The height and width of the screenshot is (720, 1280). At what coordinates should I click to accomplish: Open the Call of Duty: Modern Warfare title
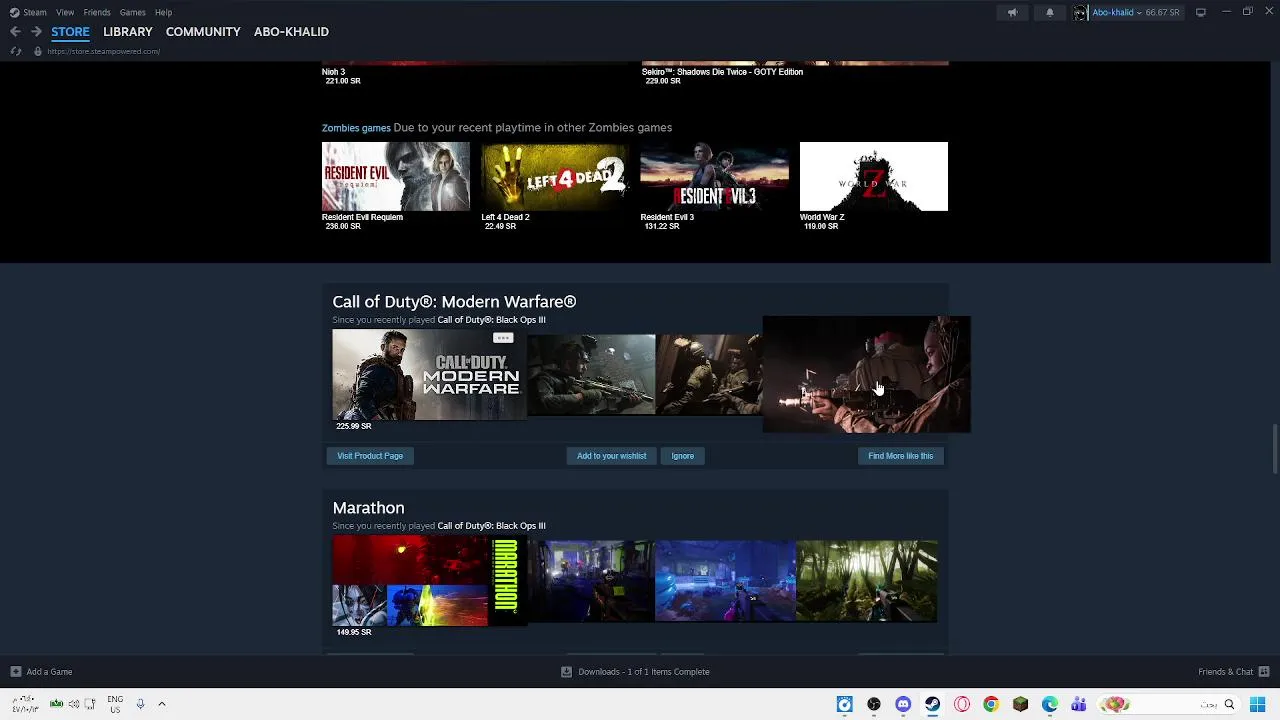coord(454,302)
